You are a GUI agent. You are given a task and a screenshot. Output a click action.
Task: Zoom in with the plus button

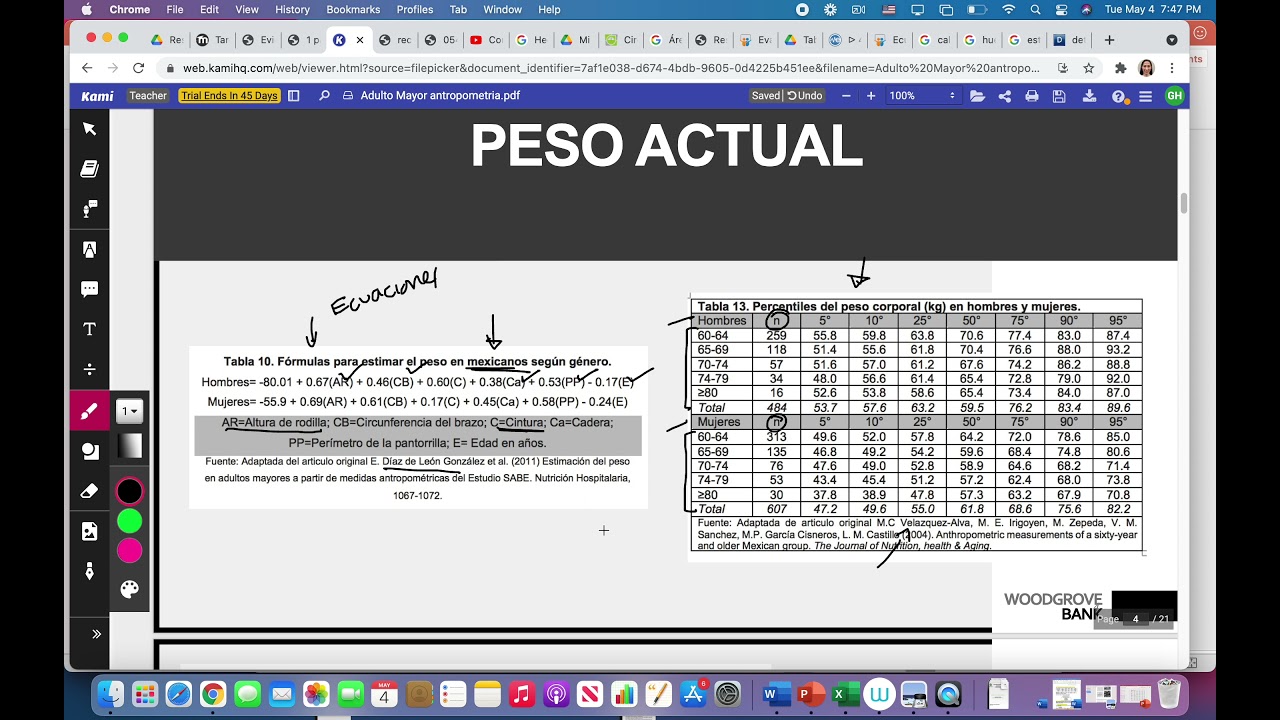871,96
